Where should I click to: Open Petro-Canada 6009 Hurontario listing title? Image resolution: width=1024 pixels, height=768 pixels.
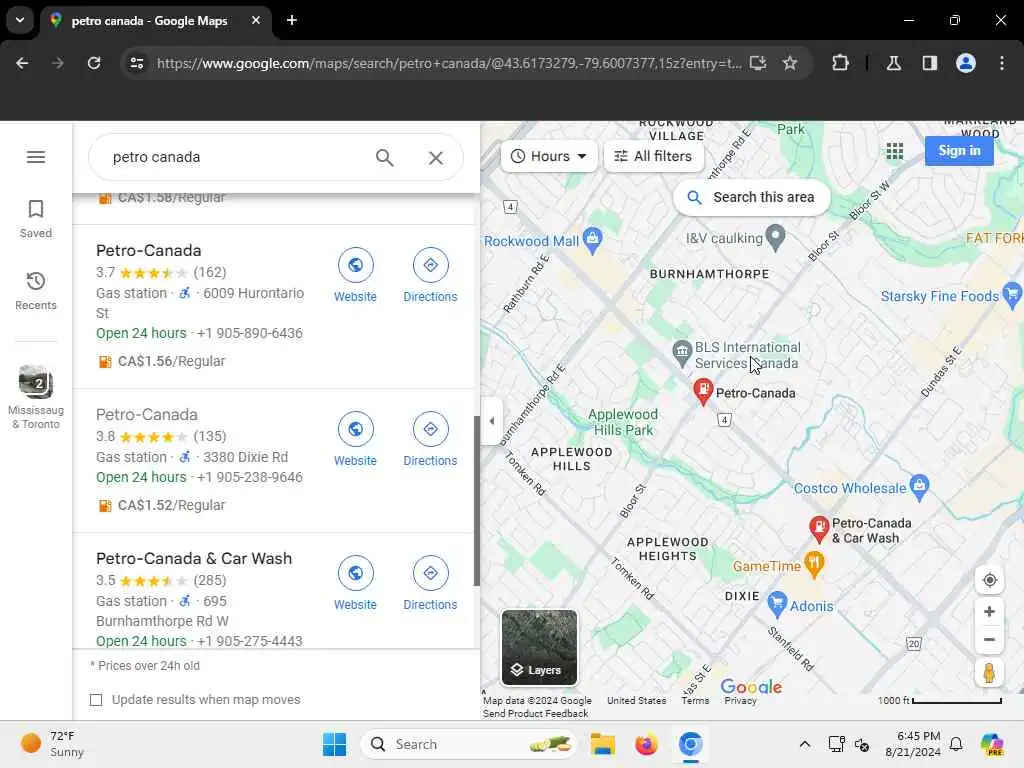(x=148, y=251)
